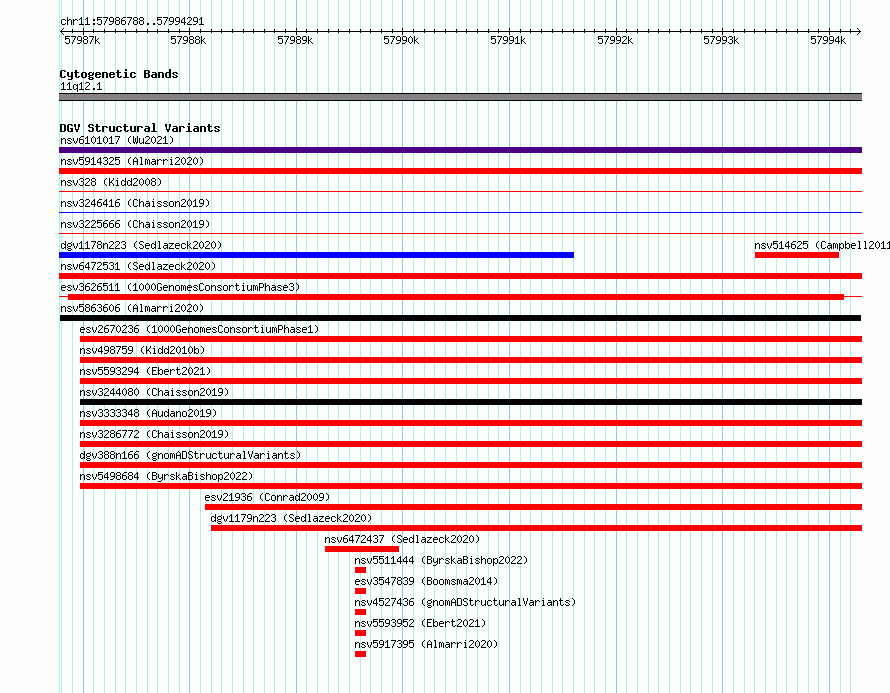
Task: Click the 57990k ruler position
Action: 401,40
